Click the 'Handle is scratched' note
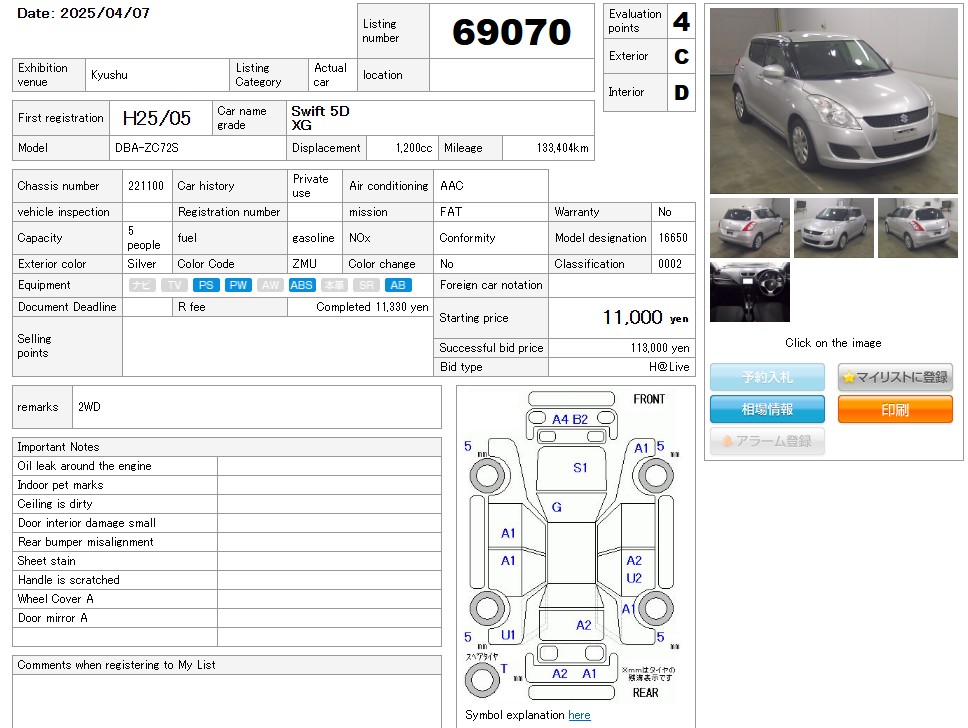Screen dimensions: 968x728 coord(69,580)
